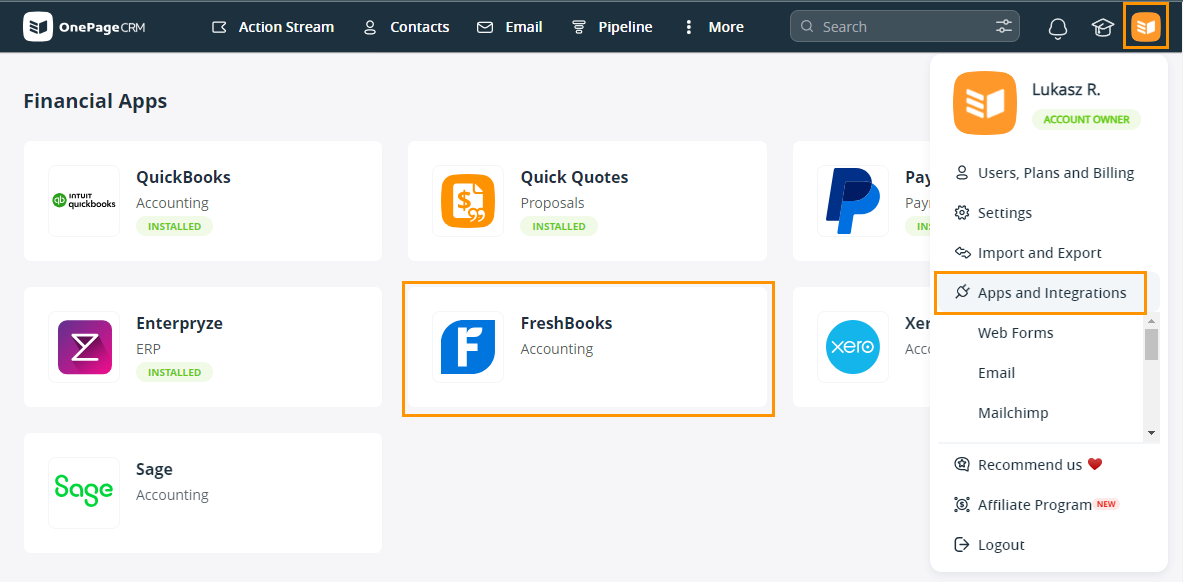Click the Proposals label under Quick Quotes

pos(552,203)
